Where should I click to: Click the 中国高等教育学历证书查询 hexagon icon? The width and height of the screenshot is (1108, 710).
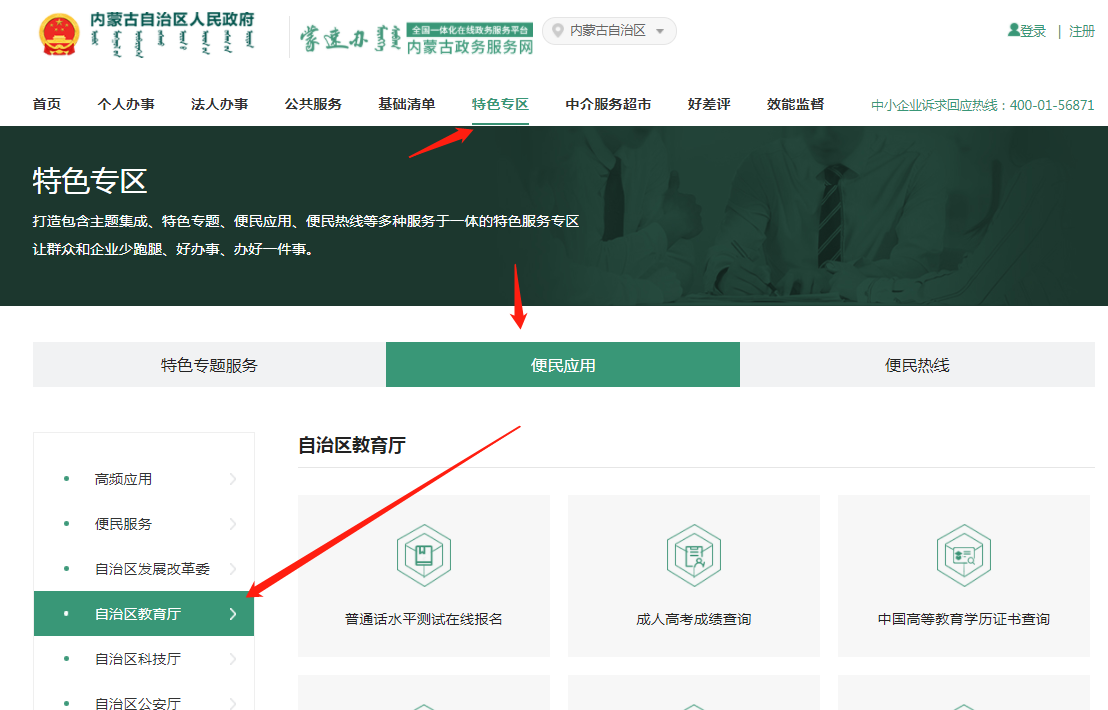click(x=964, y=555)
